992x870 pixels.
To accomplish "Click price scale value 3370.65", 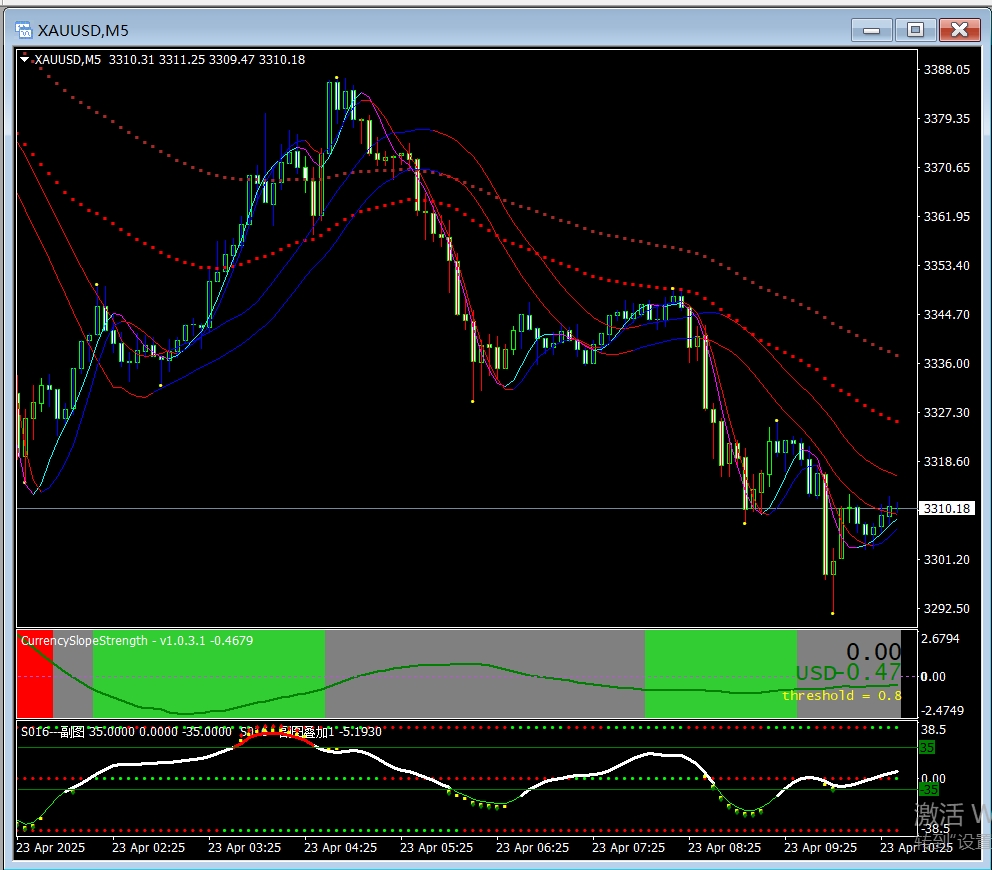I will coord(946,168).
